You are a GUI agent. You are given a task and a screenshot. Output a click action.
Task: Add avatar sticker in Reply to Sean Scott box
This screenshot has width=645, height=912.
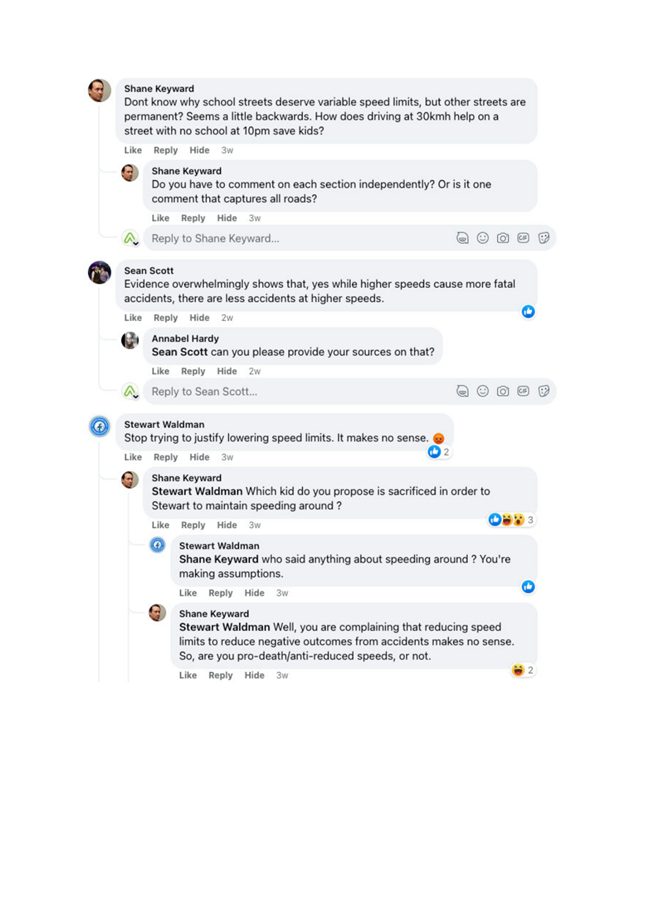(x=462, y=391)
